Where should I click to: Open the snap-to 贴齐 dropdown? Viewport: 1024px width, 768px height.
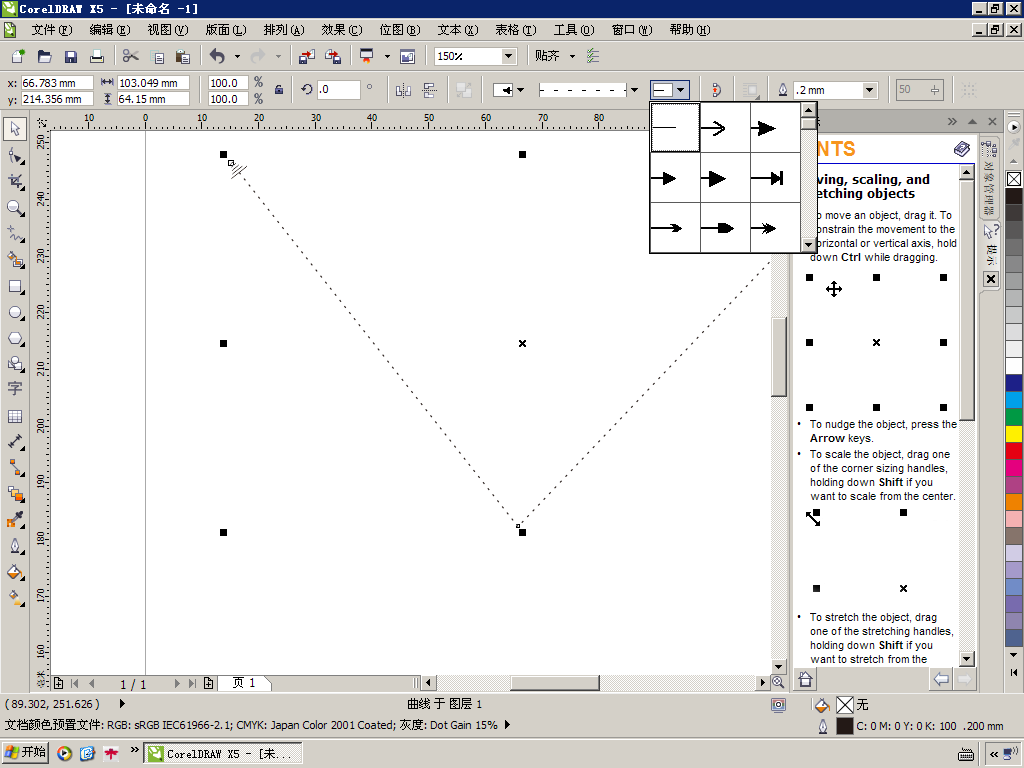pyautogui.click(x=573, y=56)
